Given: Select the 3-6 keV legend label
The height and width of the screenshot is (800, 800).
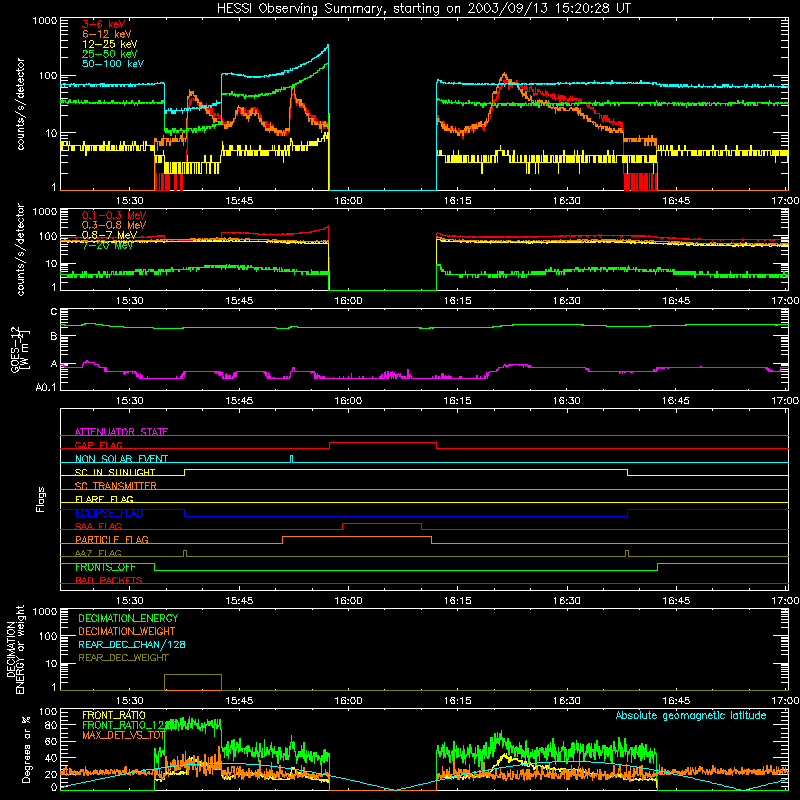Looking at the screenshot, I should (x=103, y=24).
